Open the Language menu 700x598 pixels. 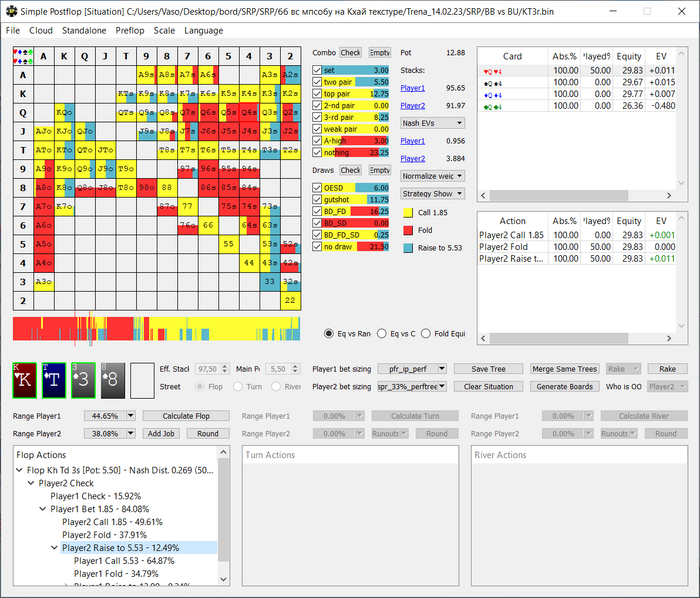[x=204, y=30]
